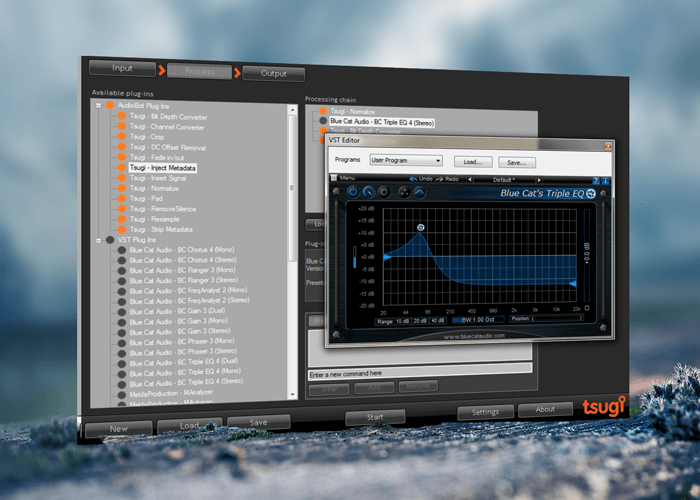Collapse the AudioBot Plug Ins group
700x500 pixels.
(x=99, y=105)
